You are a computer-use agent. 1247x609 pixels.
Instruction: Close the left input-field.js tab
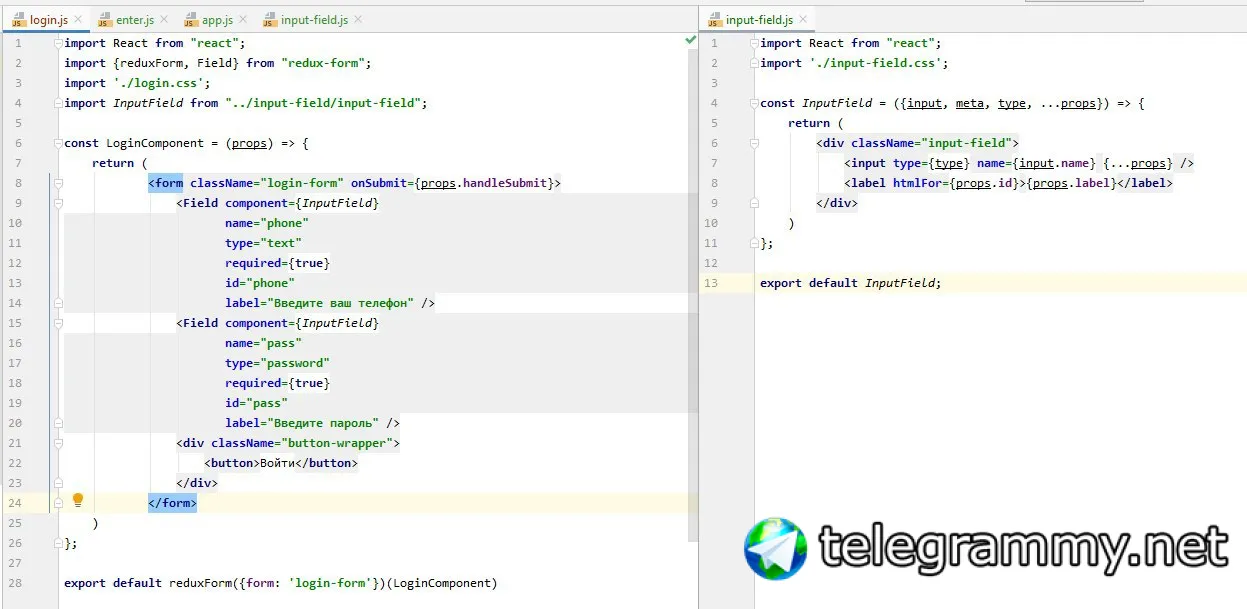click(358, 20)
